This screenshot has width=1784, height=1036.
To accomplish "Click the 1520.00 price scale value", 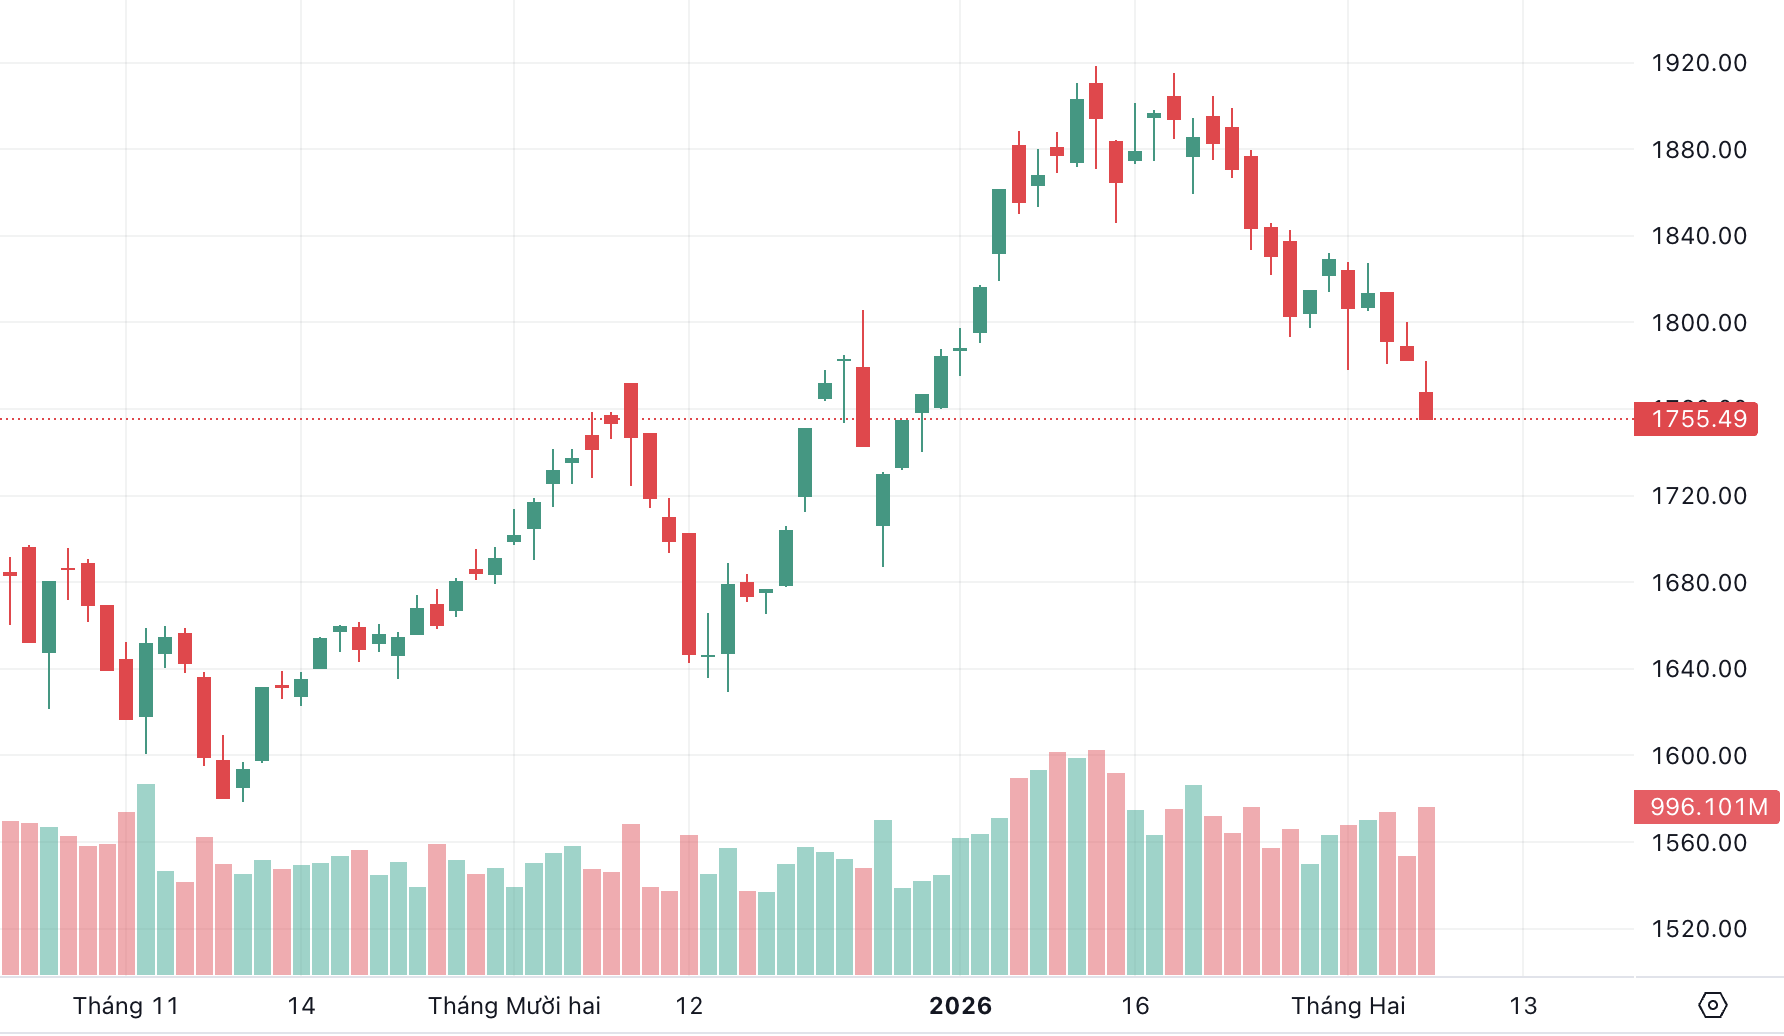I will pyautogui.click(x=1699, y=929).
